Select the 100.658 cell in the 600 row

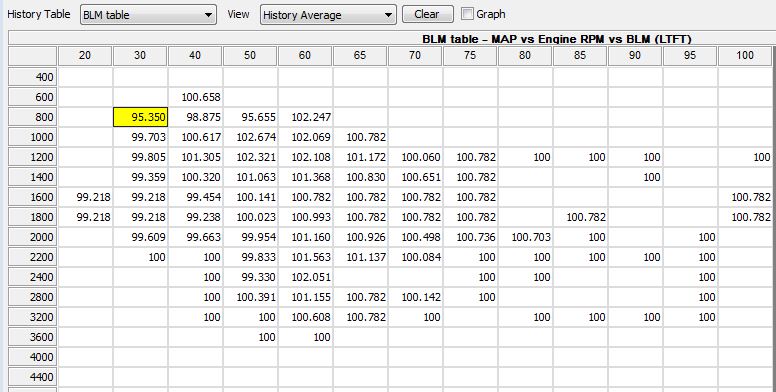[x=195, y=97]
